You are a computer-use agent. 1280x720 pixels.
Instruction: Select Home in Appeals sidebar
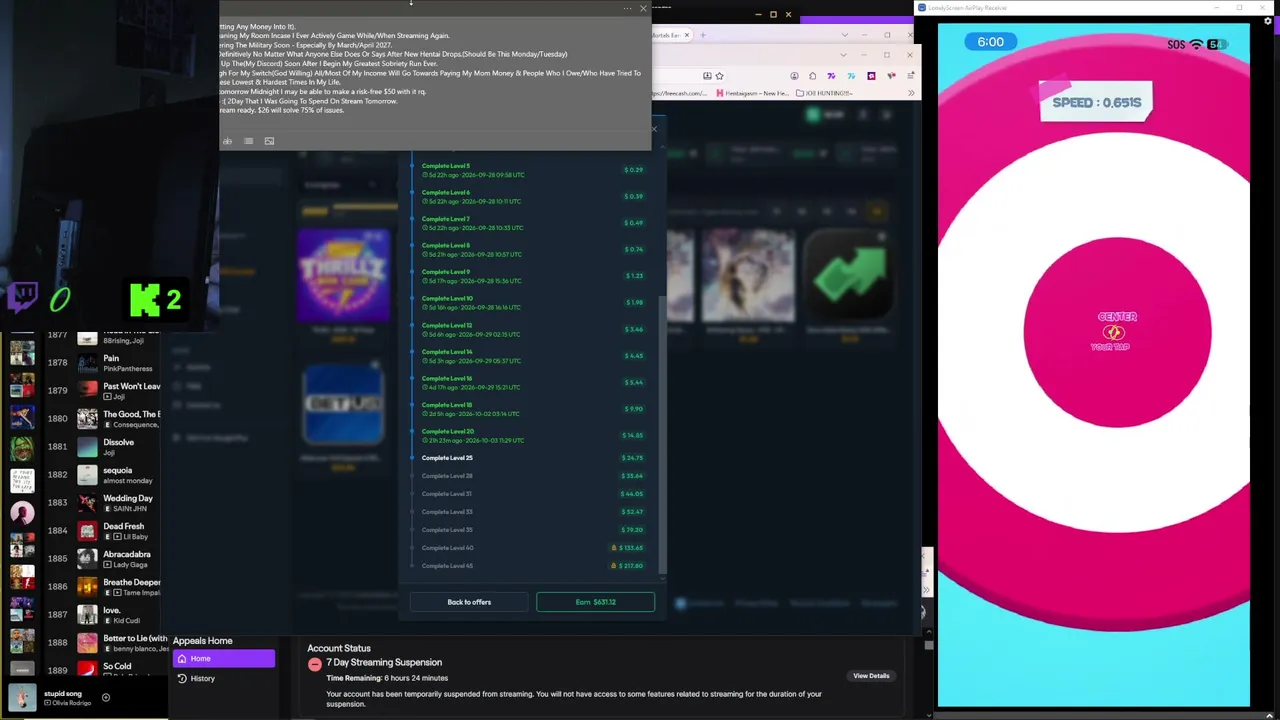click(224, 658)
